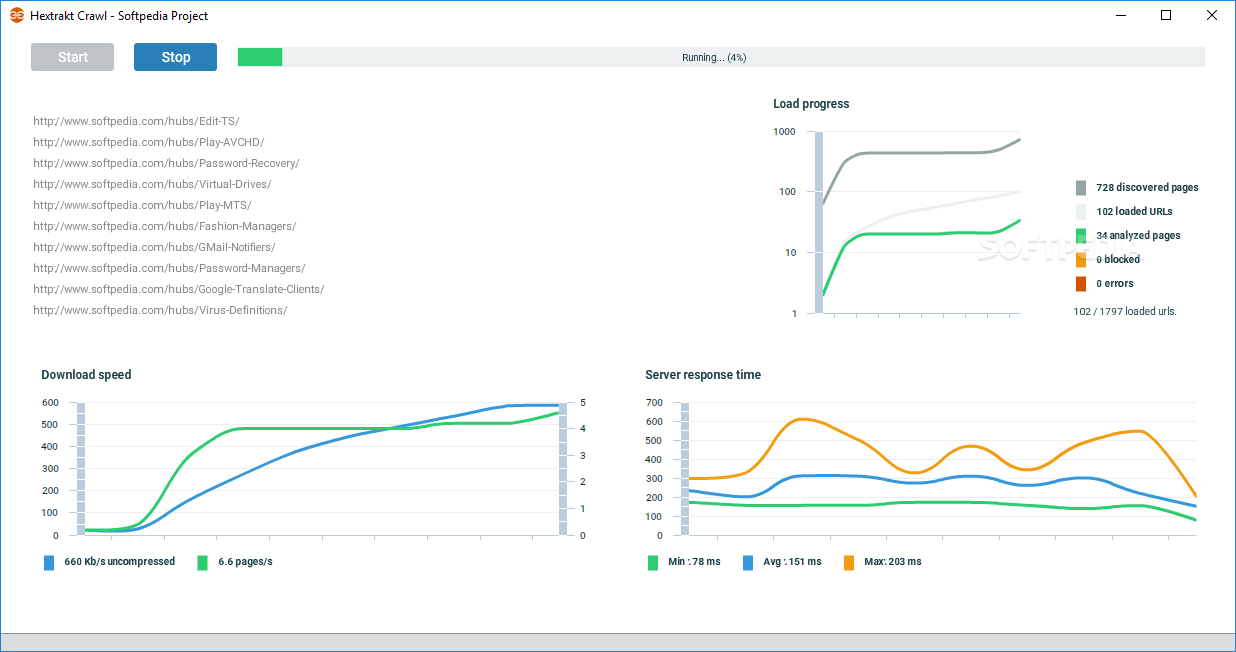This screenshot has height=652, width=1236.
Task: Click the '6.6 pages/s' label
Action: pyautogui.click(x=245, y=562)
